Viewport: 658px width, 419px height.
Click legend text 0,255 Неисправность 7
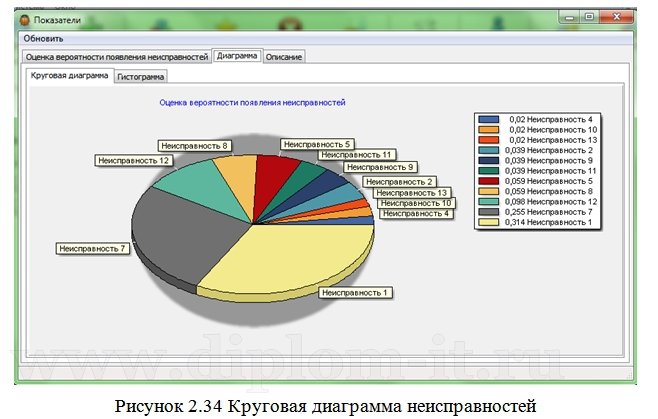(x=548, y=212)
